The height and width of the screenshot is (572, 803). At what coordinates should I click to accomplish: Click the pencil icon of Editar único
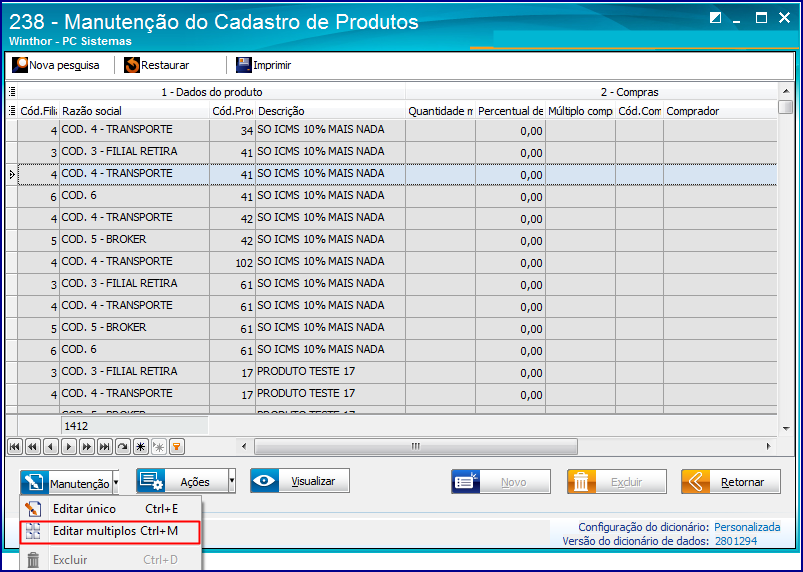tap(33, 509)
